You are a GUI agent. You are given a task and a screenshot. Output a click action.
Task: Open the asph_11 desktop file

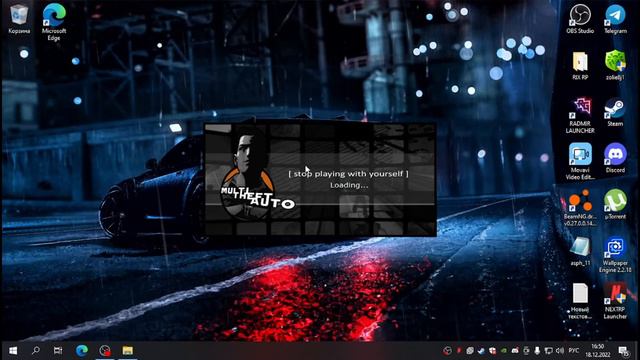click(x=580, y=251)
